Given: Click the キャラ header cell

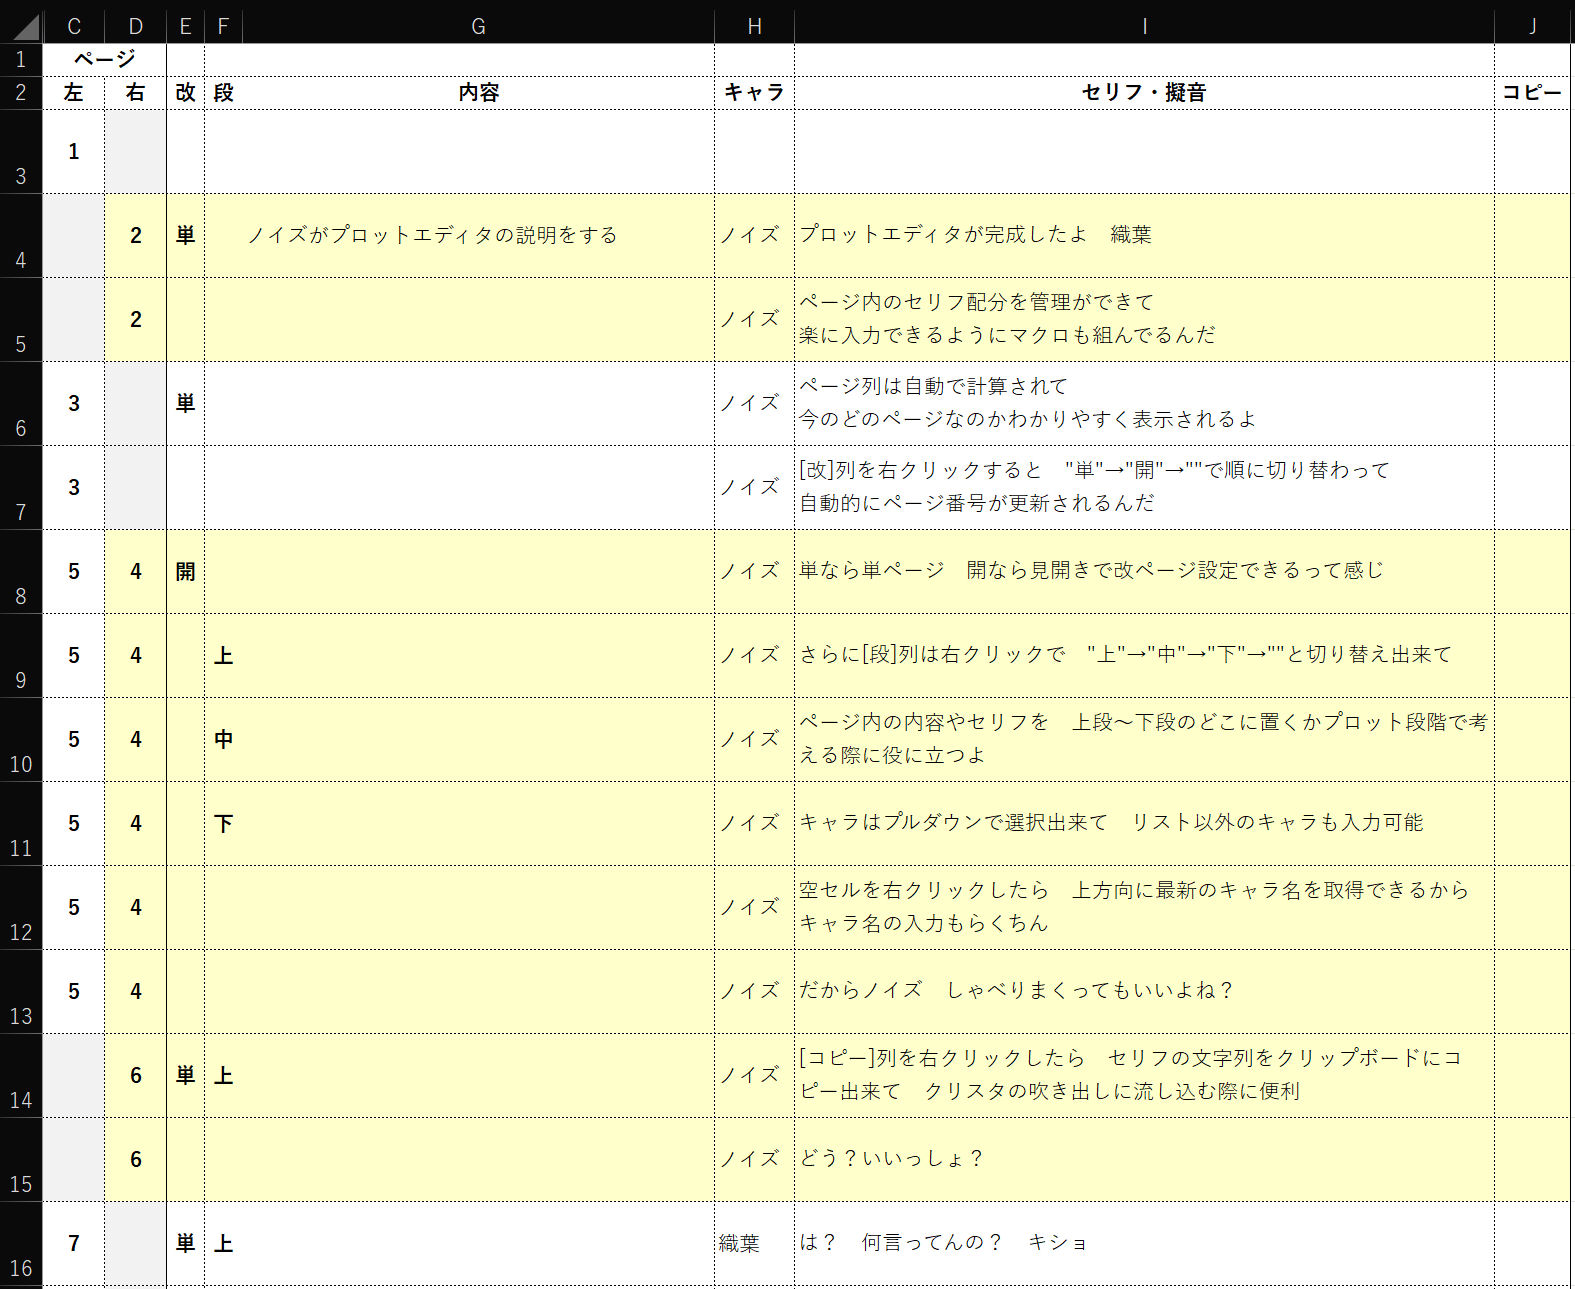Looking at the screenshot, I should pyautogui.click(x=754, y=93).
